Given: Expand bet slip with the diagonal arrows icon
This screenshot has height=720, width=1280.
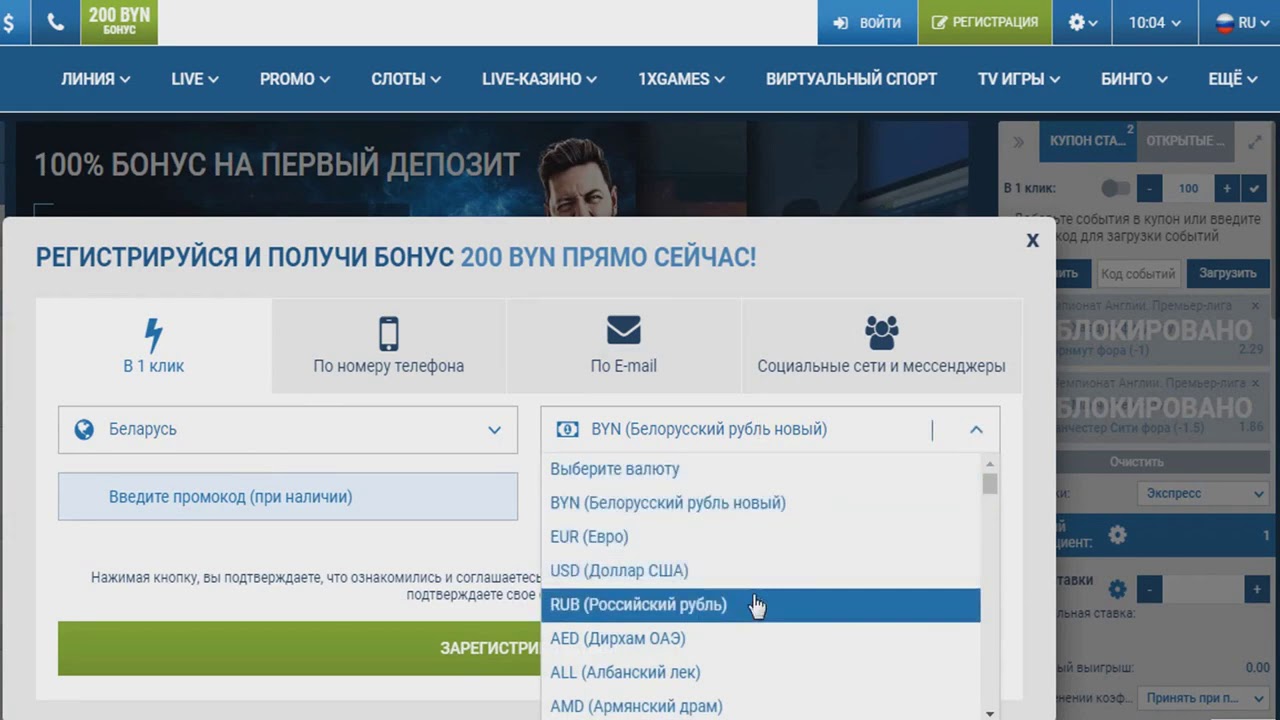Looking at the screenshot, I should (x=1254, y=142).
